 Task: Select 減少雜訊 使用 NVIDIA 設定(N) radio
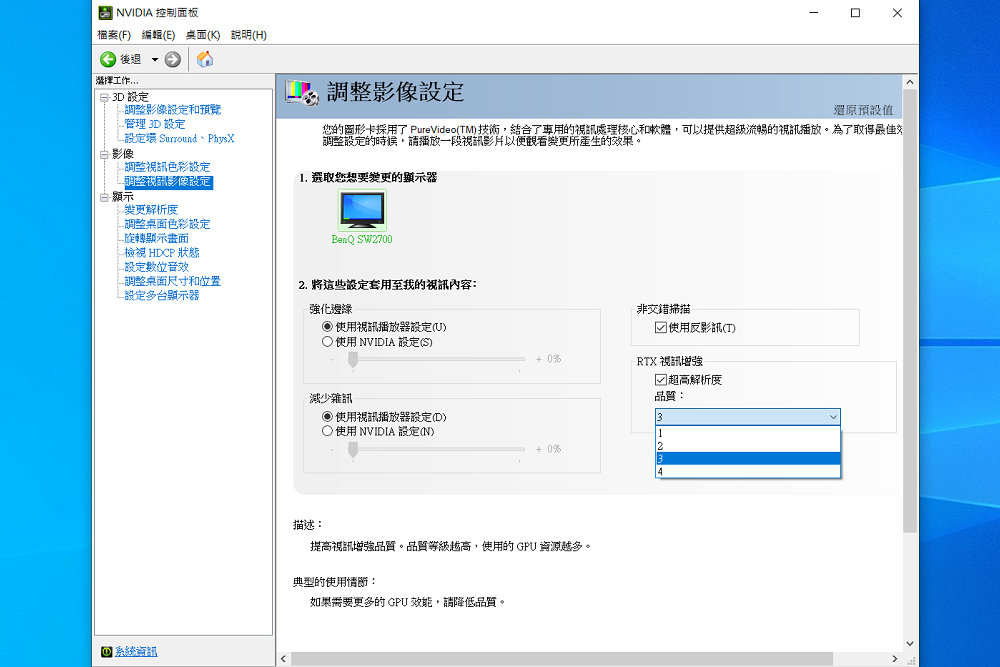coord(327,431)
